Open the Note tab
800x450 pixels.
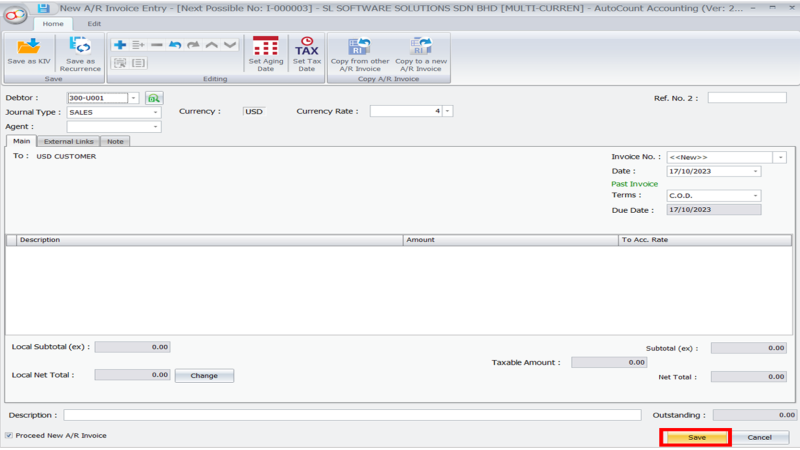(115, 141)
